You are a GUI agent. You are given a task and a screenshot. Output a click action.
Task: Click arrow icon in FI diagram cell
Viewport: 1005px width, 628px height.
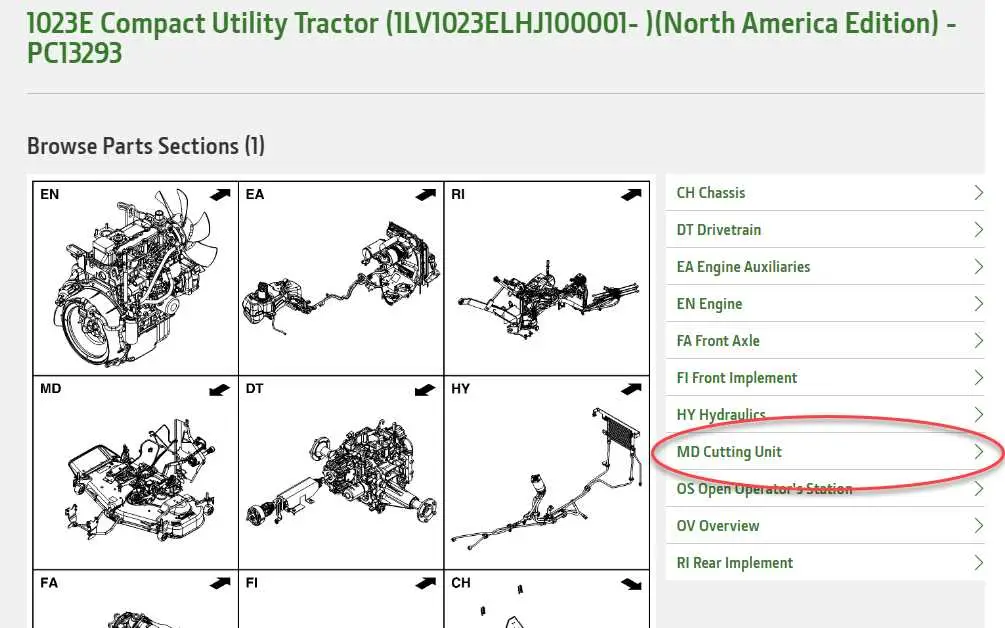pos(426,583)
